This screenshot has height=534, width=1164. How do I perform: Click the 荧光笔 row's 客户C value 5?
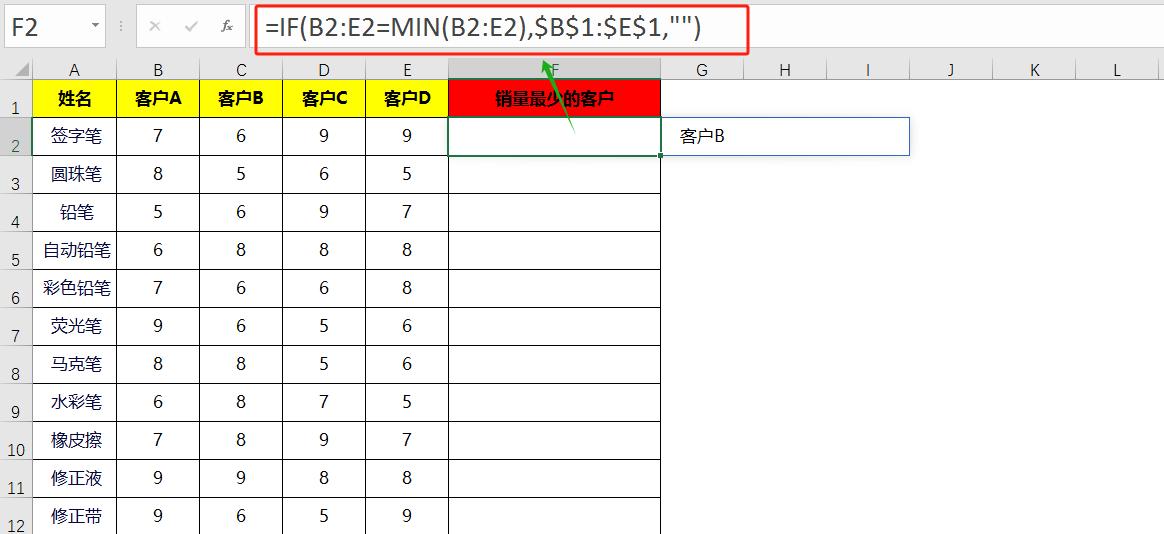coord(324,327)
